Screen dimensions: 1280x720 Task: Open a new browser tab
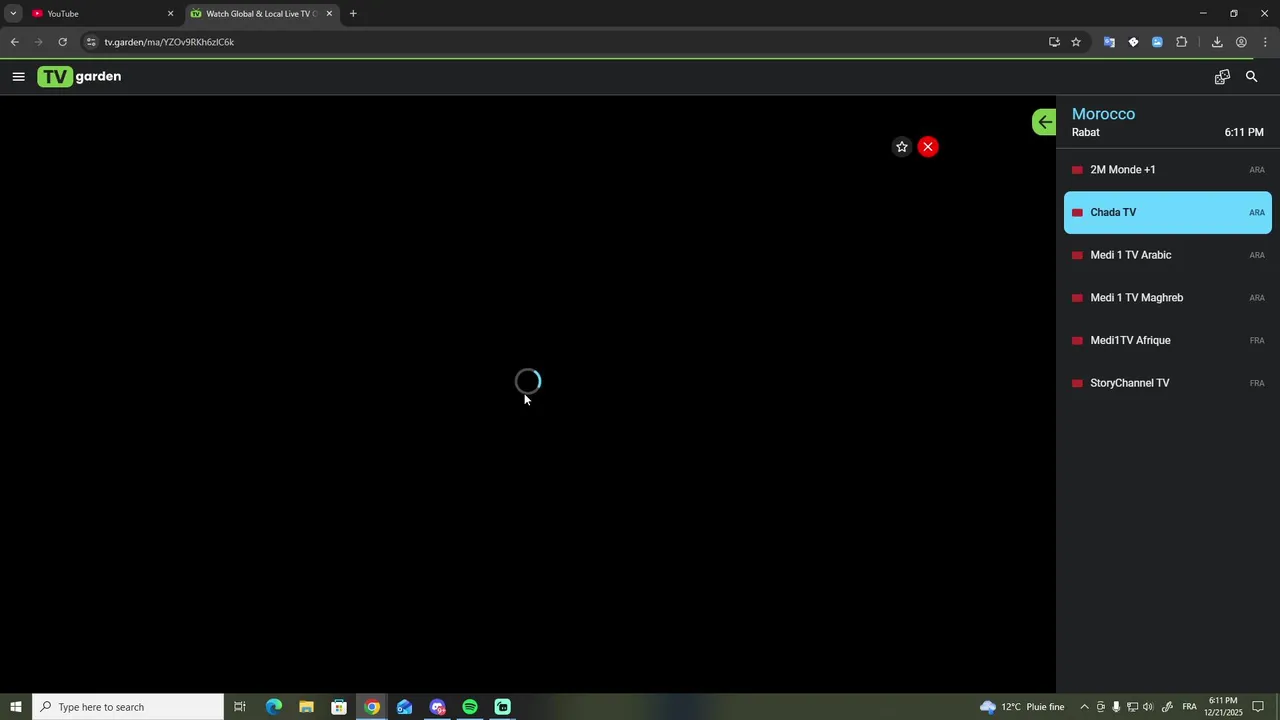pos(353,14)
